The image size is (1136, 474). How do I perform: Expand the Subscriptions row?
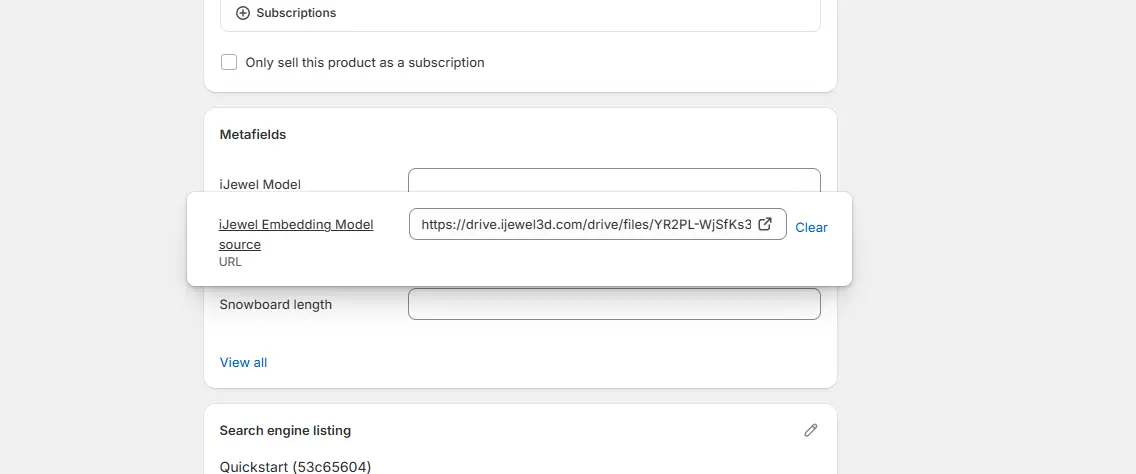pos(520,13)
